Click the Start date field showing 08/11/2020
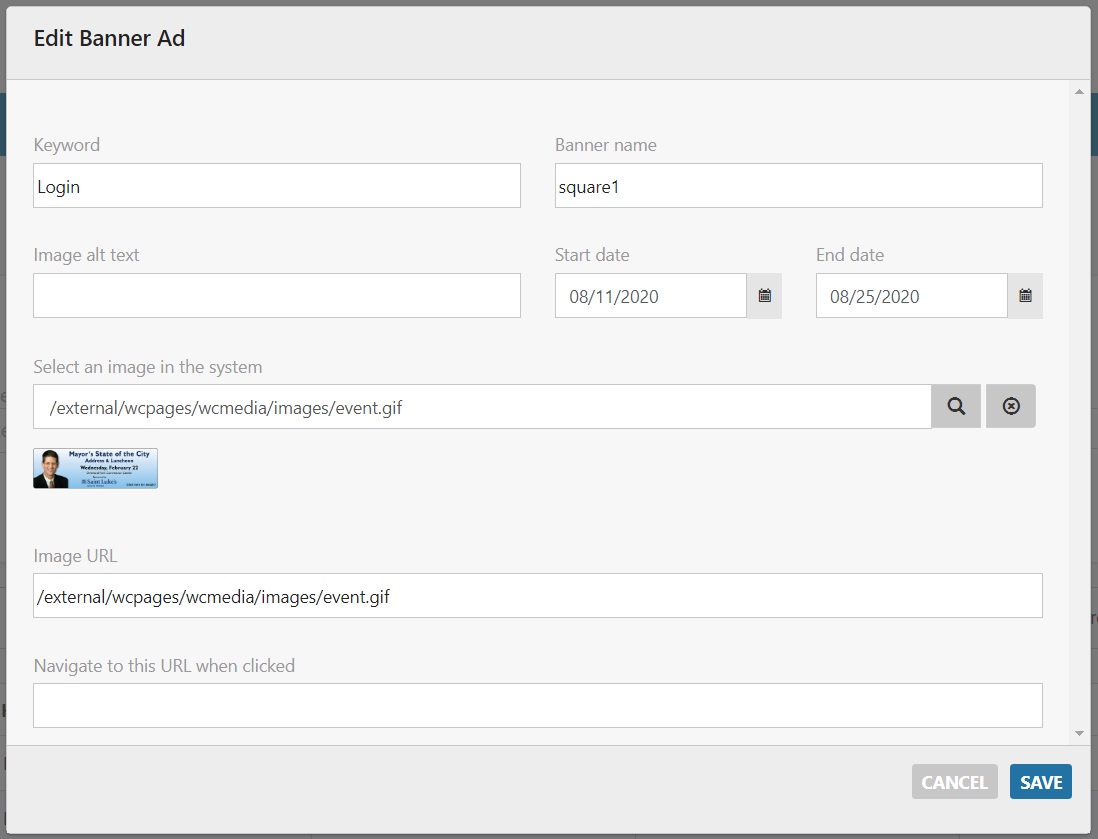Viewport: 1098px width, 839px height. point(651,296)
